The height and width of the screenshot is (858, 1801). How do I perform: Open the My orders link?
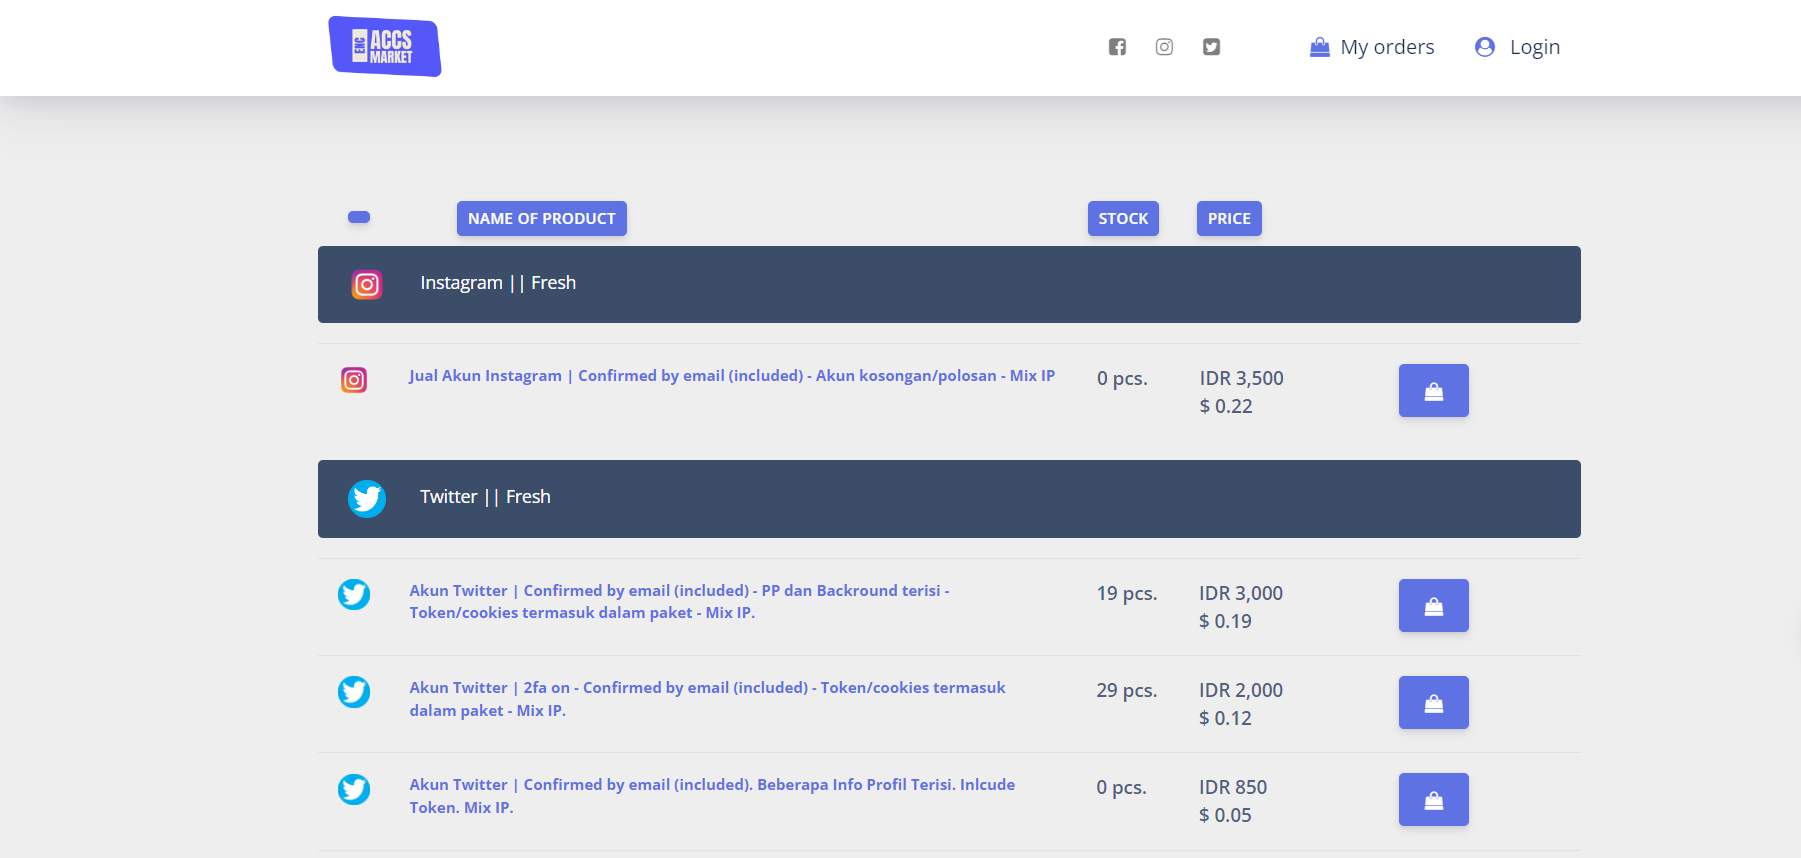click(x=1387, y=47)
